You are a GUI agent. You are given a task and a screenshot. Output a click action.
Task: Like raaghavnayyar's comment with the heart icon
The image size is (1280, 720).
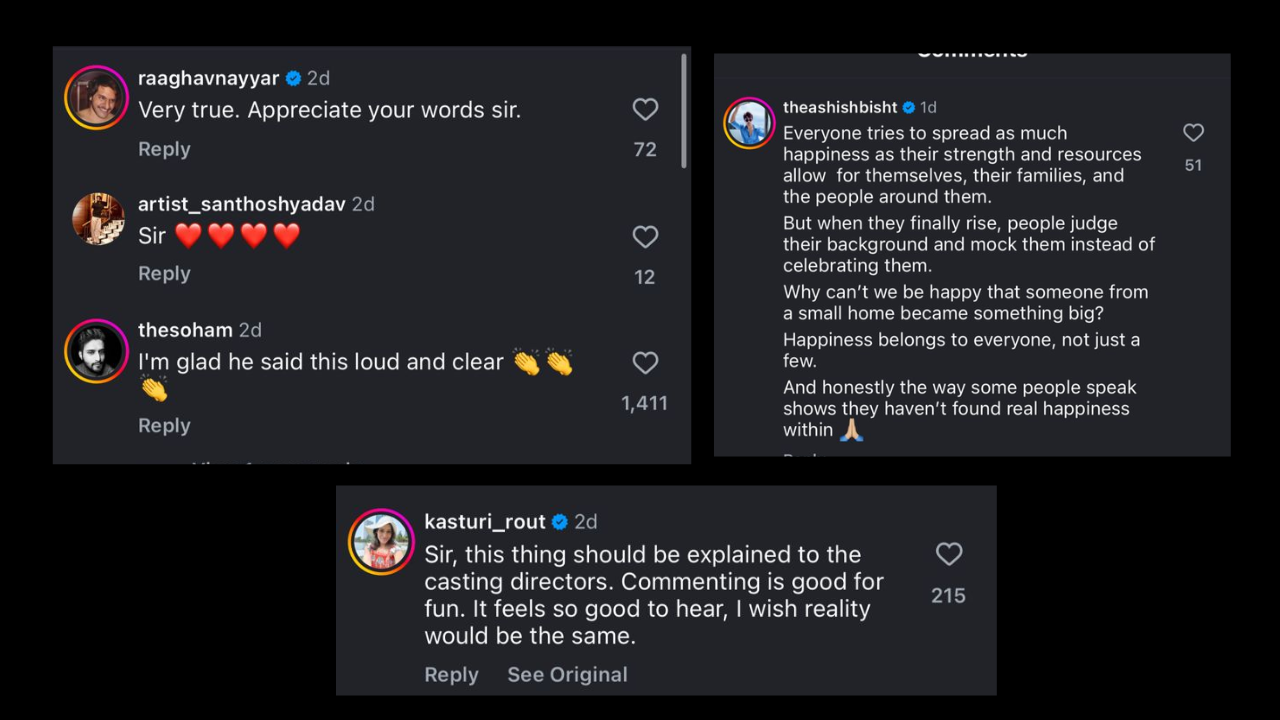[645, 109]
